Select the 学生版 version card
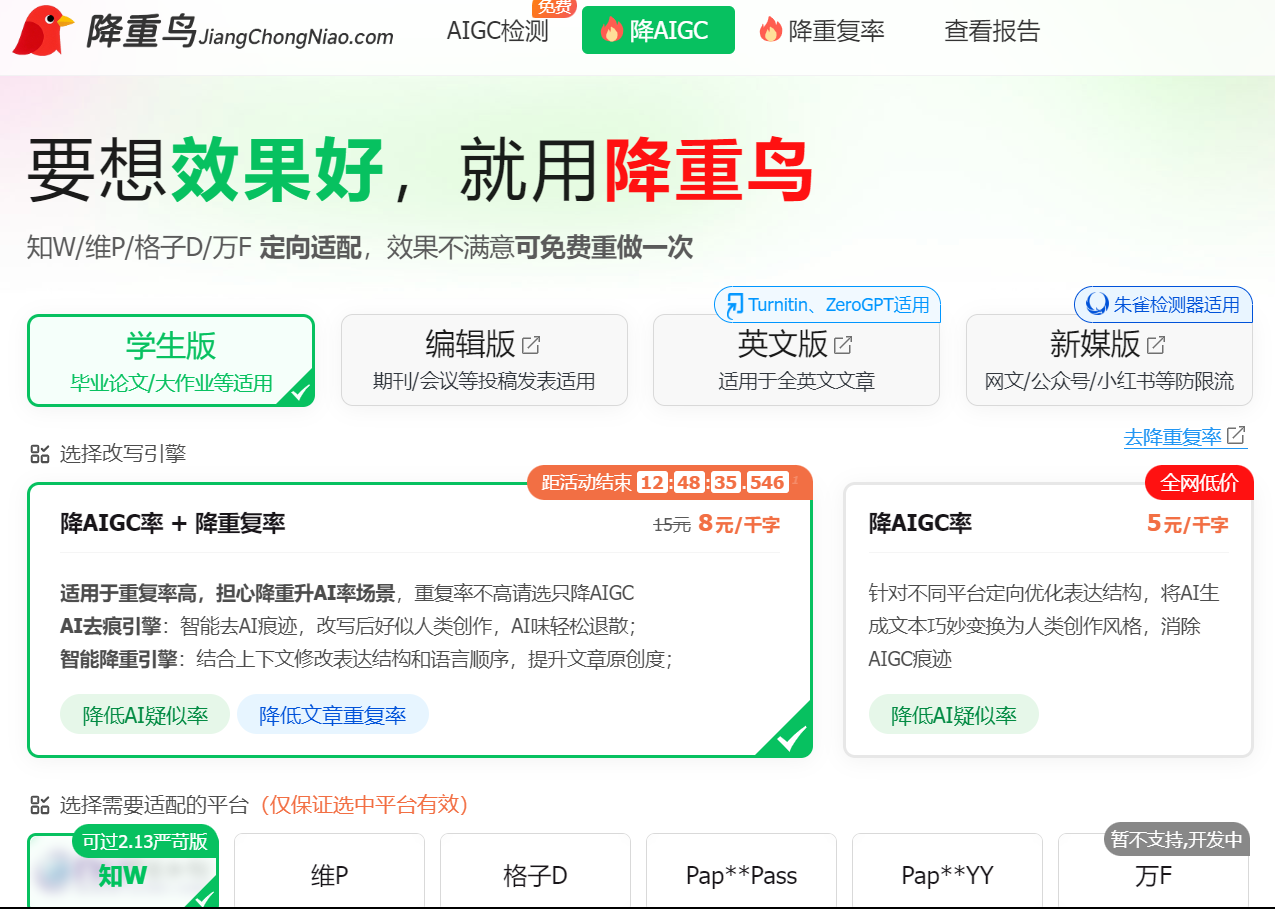Viewport: 1275px width, 909px height. [171, 361]
